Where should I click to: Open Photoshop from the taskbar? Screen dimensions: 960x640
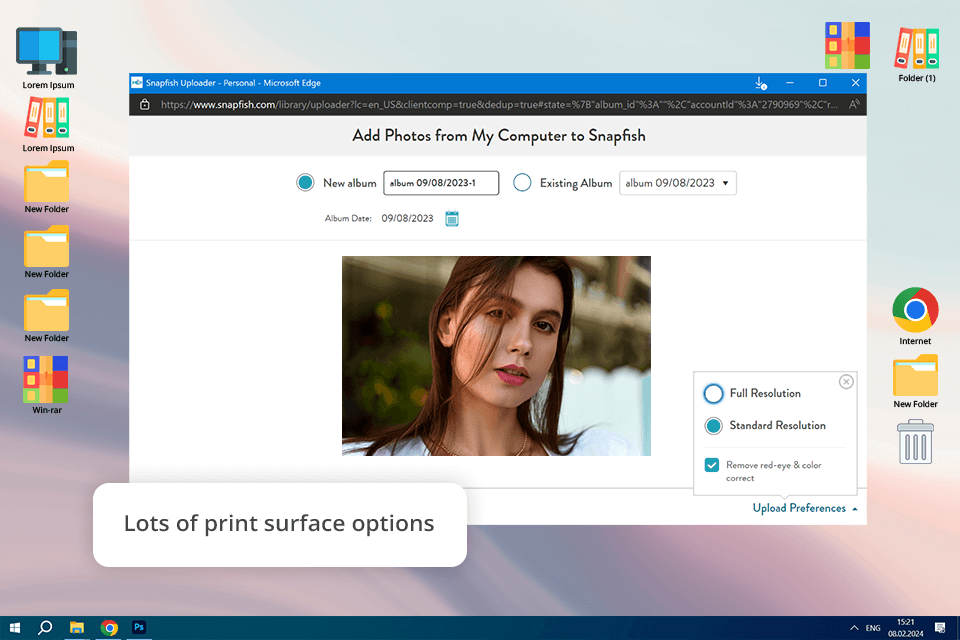click(139, 627)
